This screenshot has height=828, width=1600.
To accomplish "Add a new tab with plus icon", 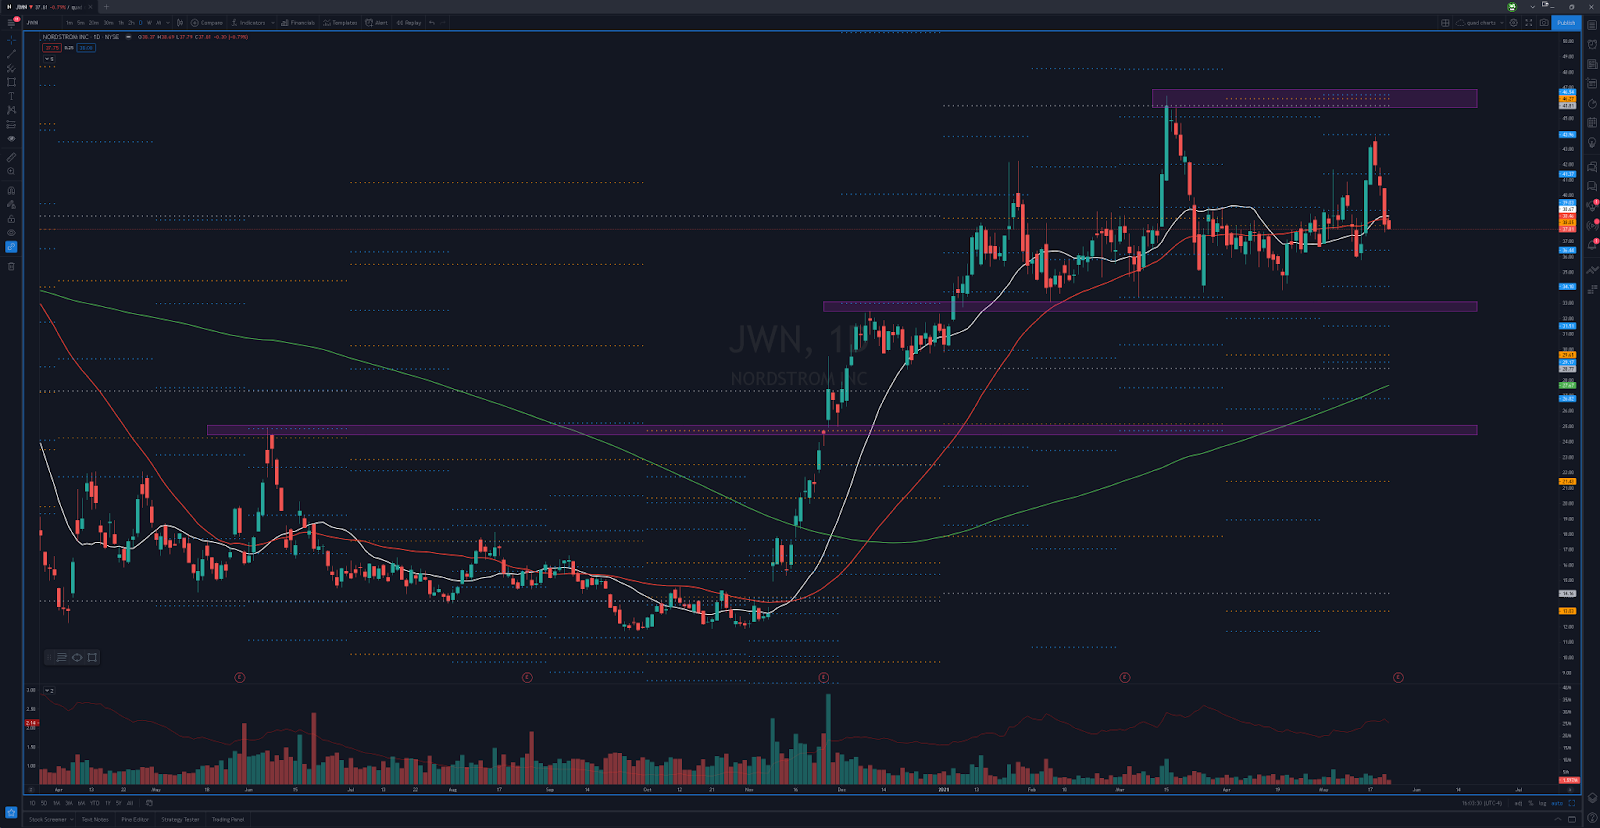I will pyautogui.click(x=106, y=7).
